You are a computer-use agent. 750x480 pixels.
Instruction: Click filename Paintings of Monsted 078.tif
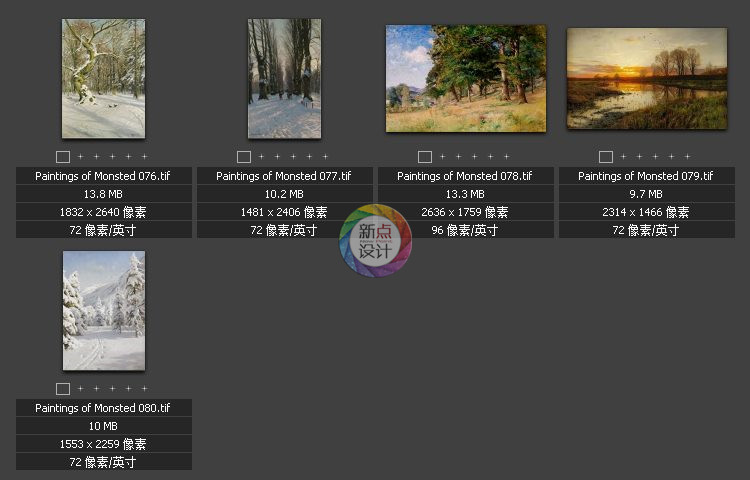[465, 176]
